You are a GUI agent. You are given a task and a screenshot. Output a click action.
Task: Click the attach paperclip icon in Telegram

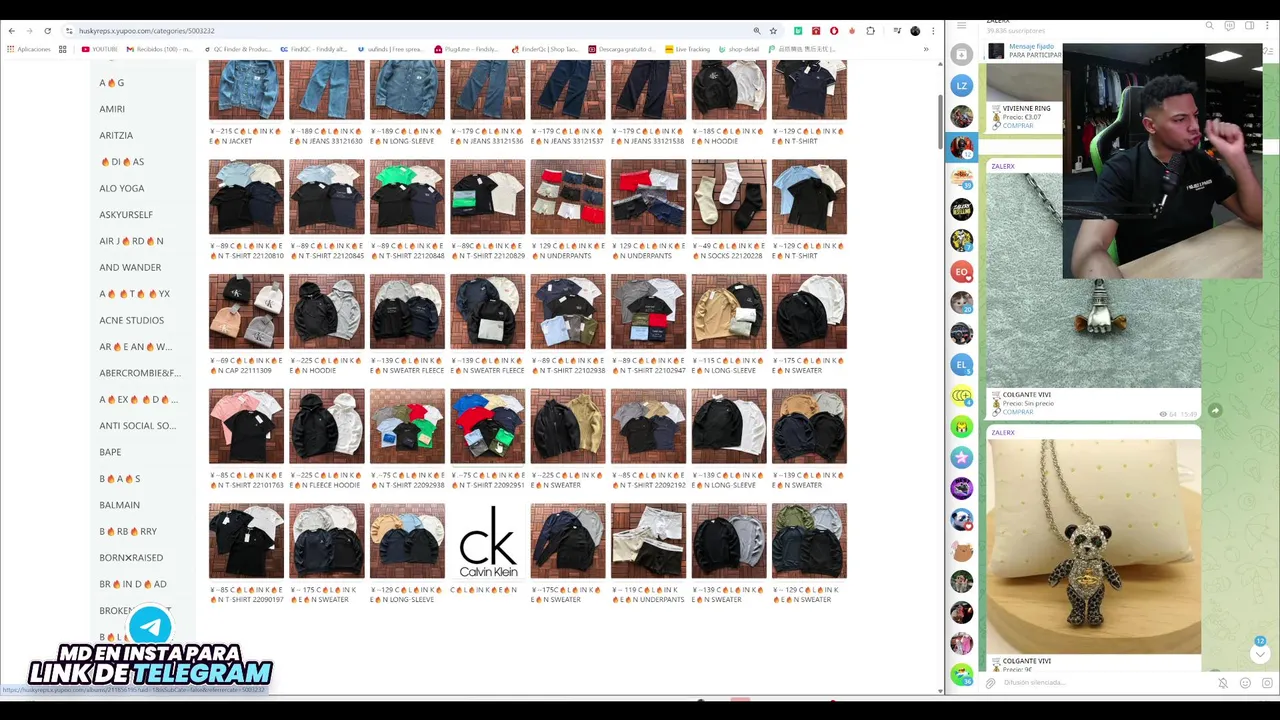pos(990,683)
